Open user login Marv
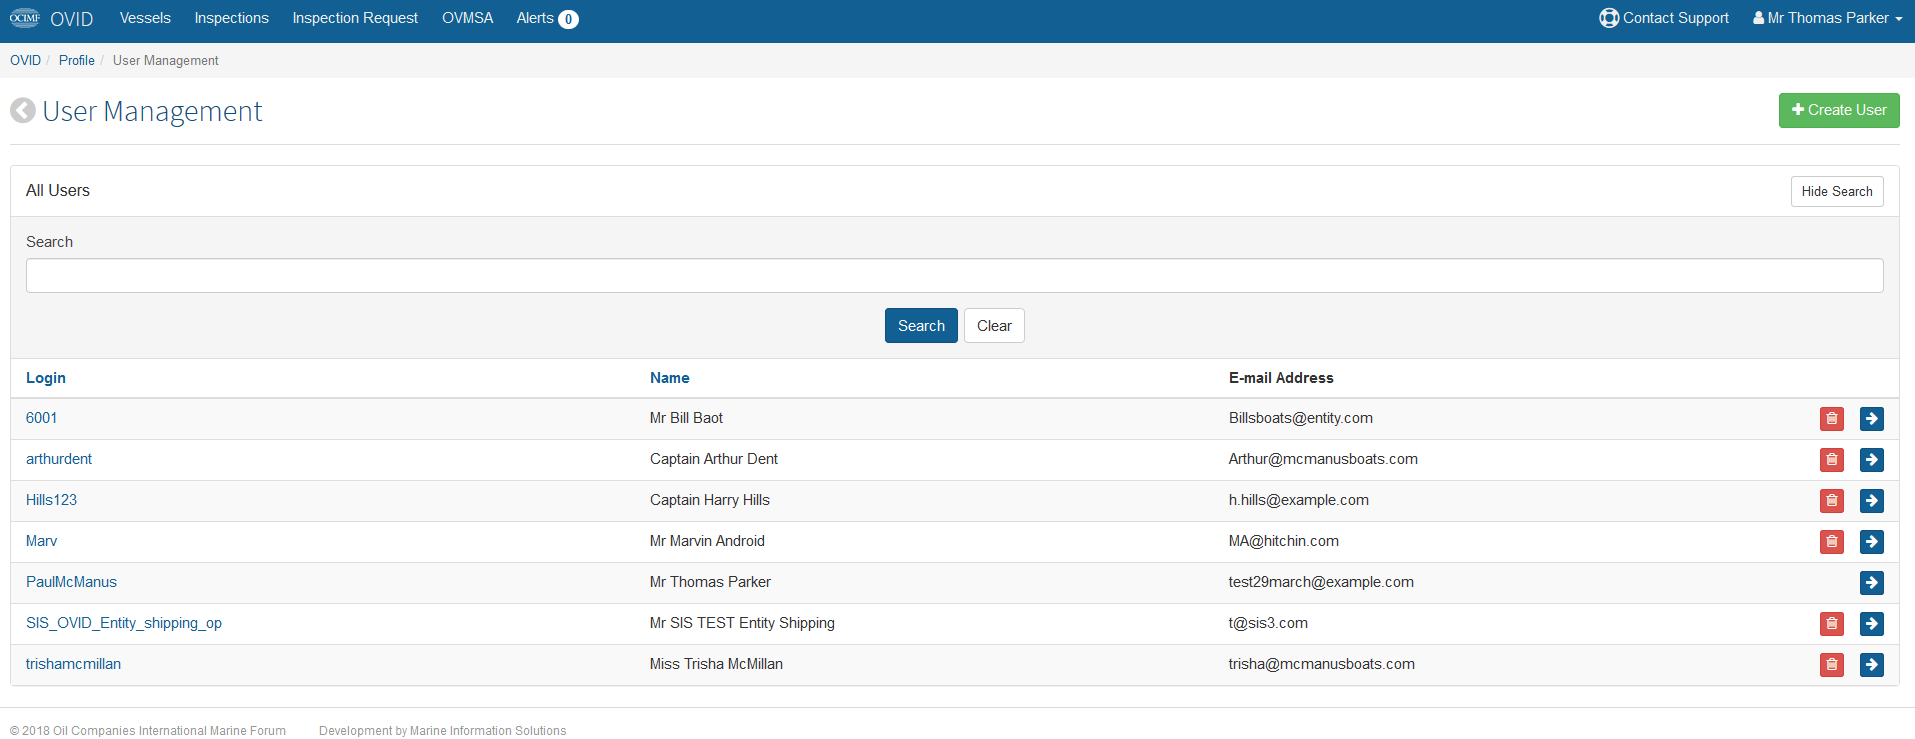 pos(41,541)
